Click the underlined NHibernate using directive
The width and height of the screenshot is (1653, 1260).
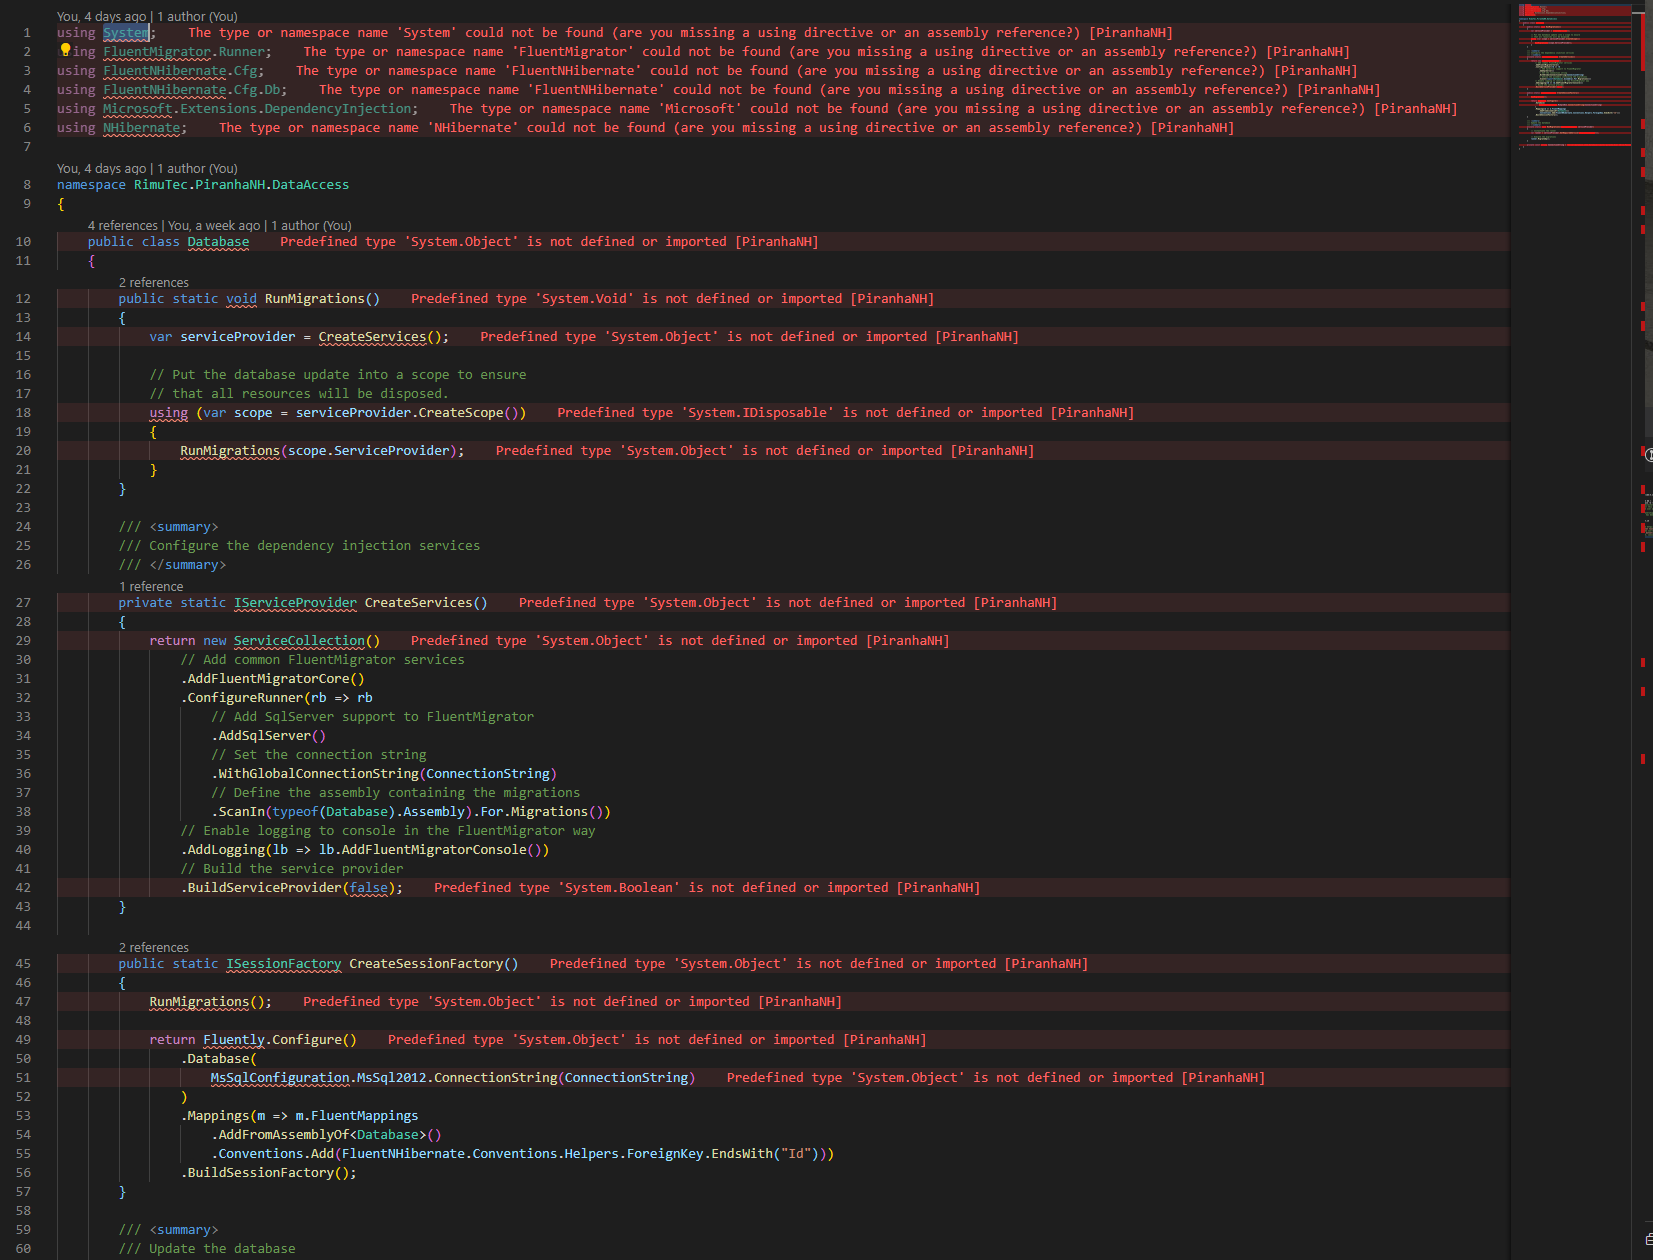pyautogui.click(x=142, y=127)
